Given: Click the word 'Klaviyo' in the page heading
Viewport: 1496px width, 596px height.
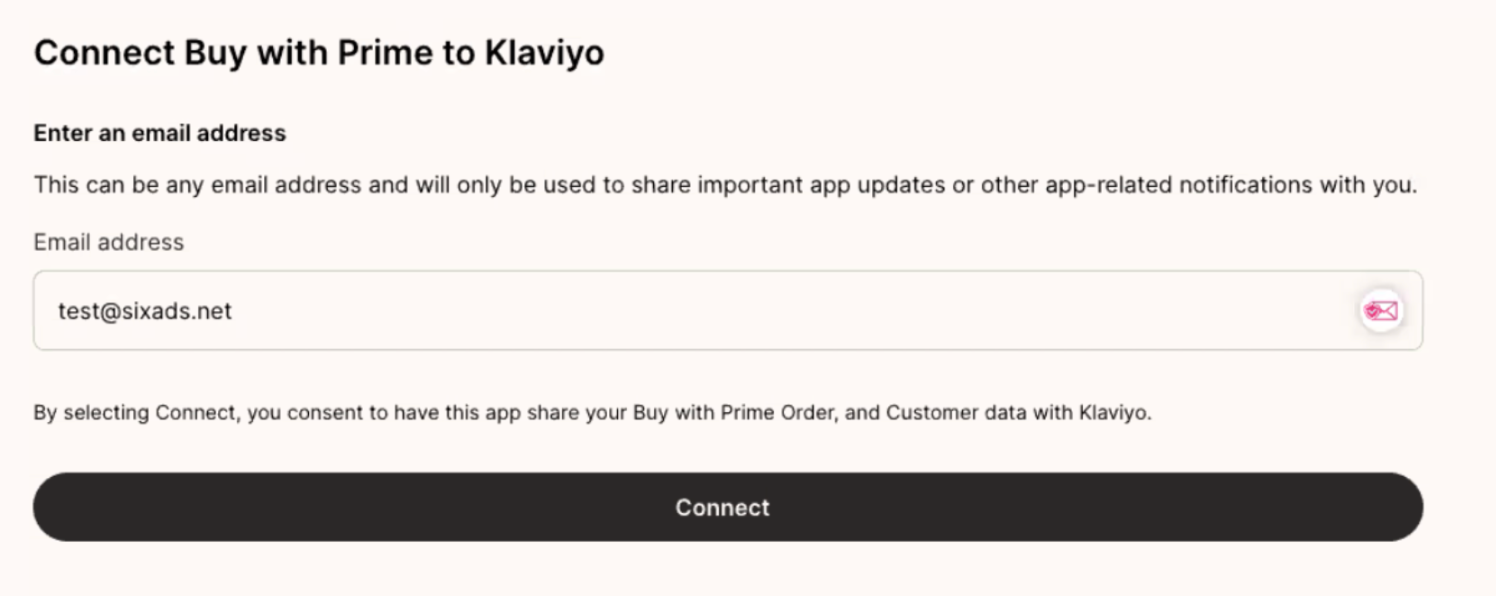Looking at the screenshot, I should point(544,52).
